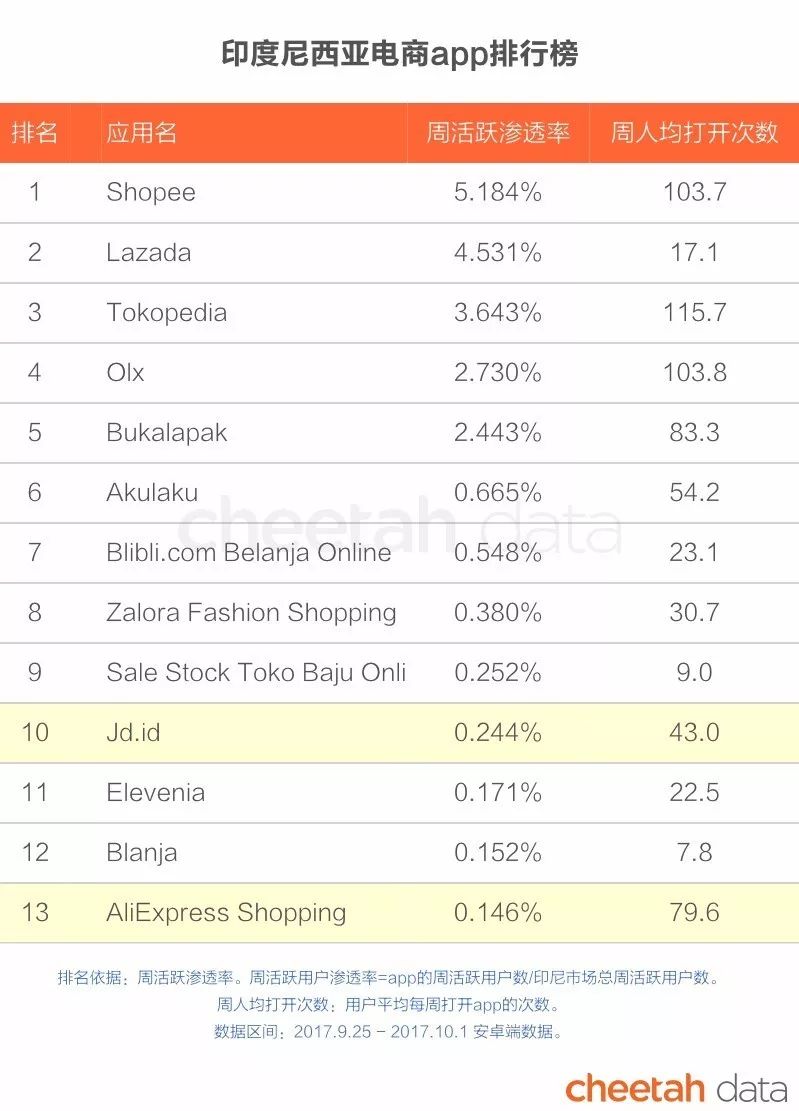Click the Shopee app name
Image resolution: width=799 pixels, height=1111 pixels.
(x=151, y=192)
